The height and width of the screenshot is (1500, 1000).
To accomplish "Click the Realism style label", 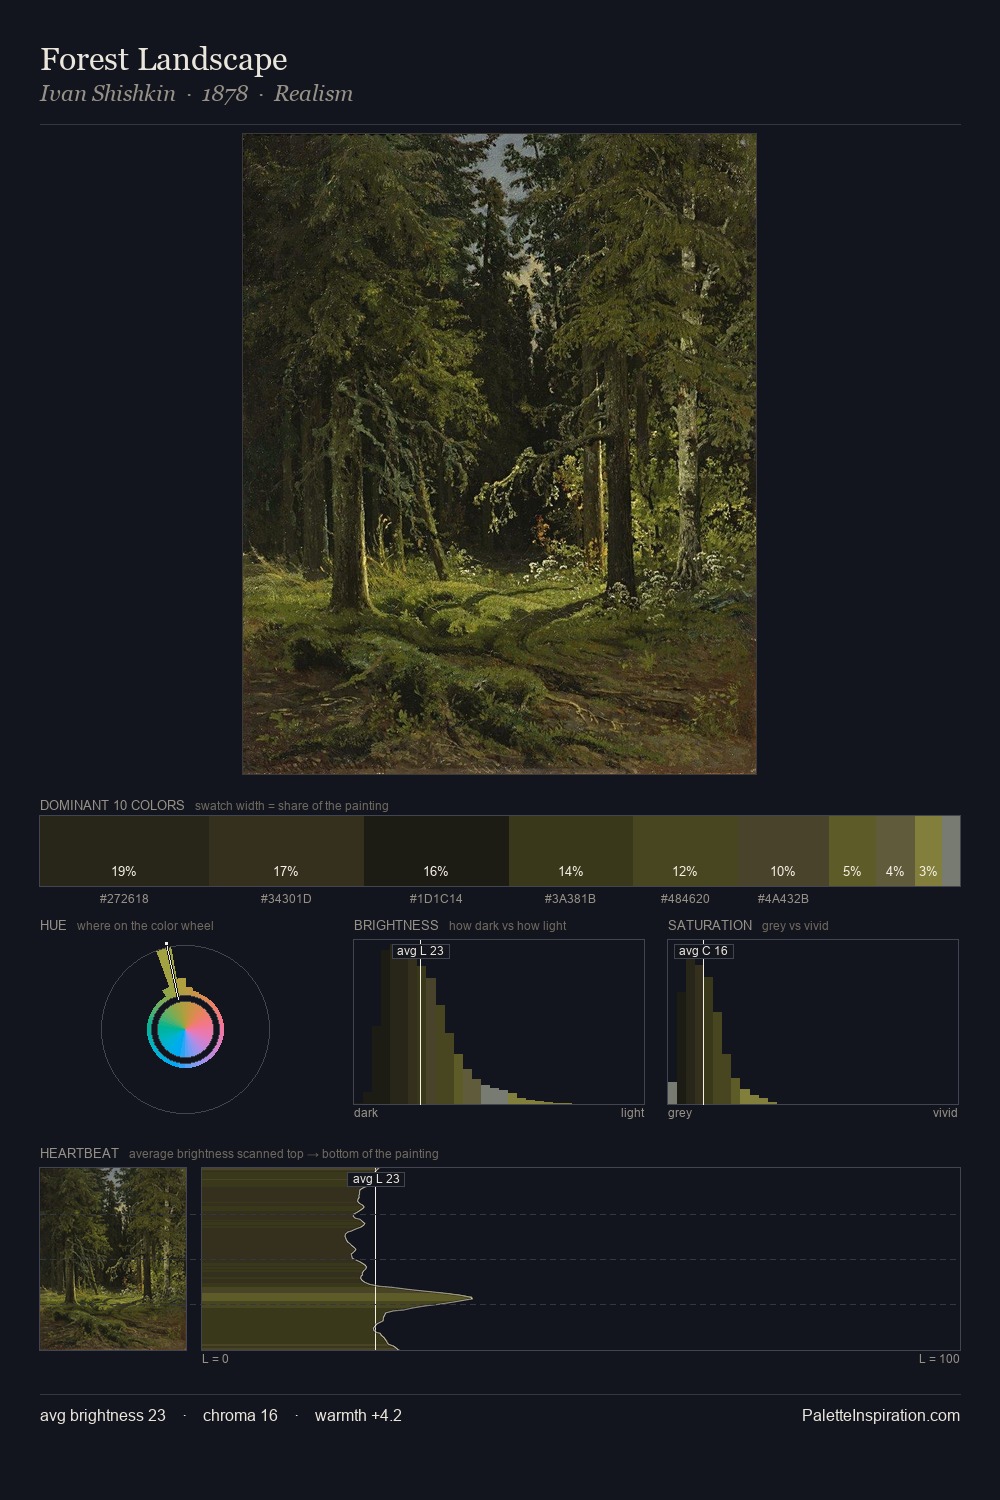I will (313, 94).
